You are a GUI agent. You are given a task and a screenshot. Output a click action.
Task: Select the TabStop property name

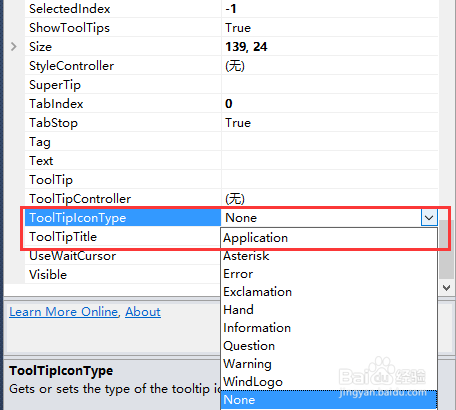pyautogui.click(x=53, y=123)
